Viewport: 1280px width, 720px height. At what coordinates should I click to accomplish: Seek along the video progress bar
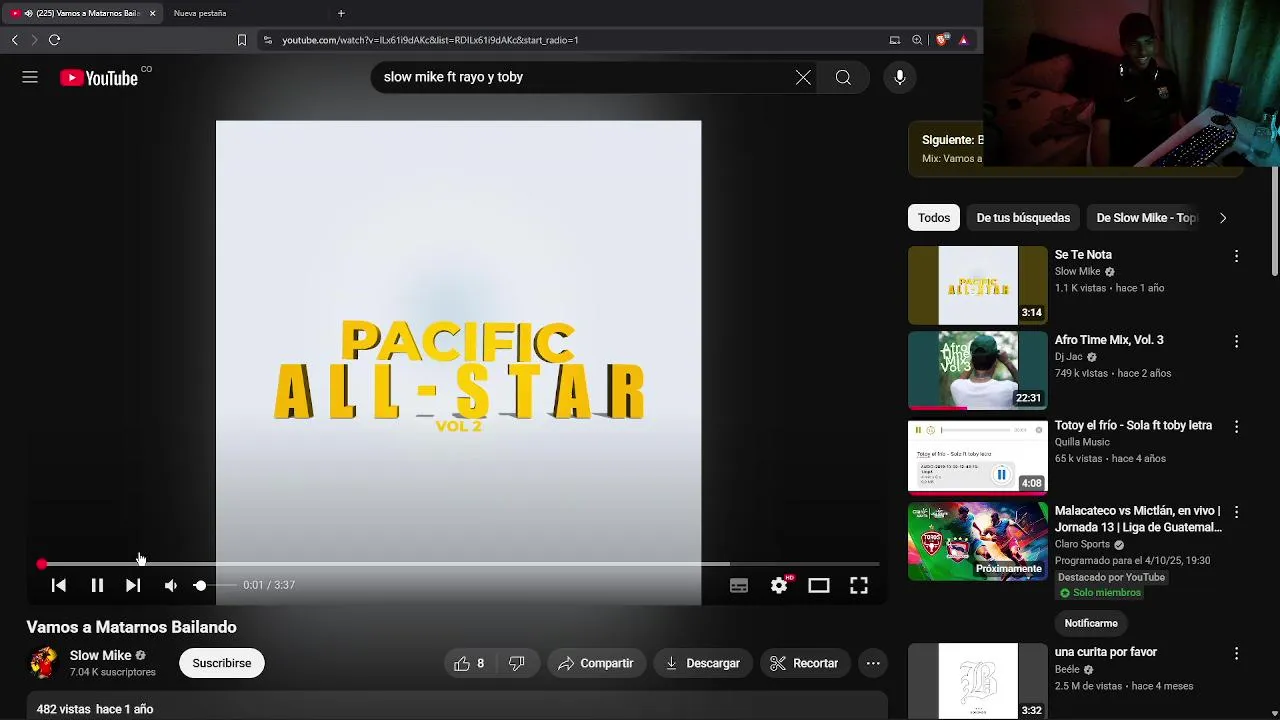[459, 564]
